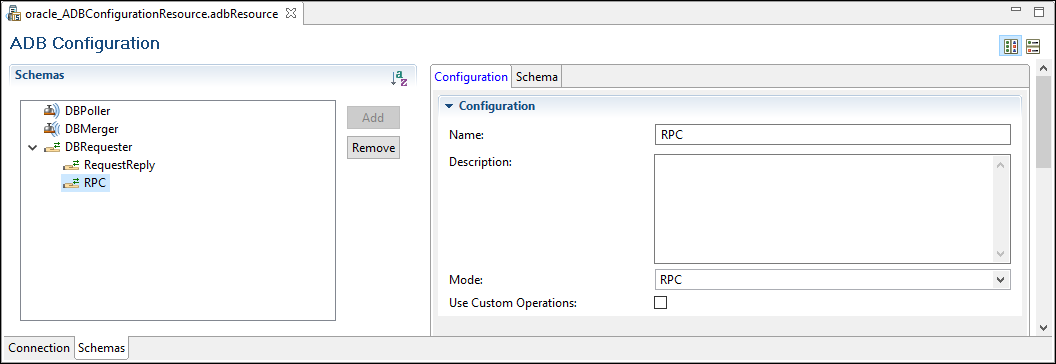Sort schemas alphabetically with a-z icon
The image size is (1056, 364).
(x=399, y=78)
